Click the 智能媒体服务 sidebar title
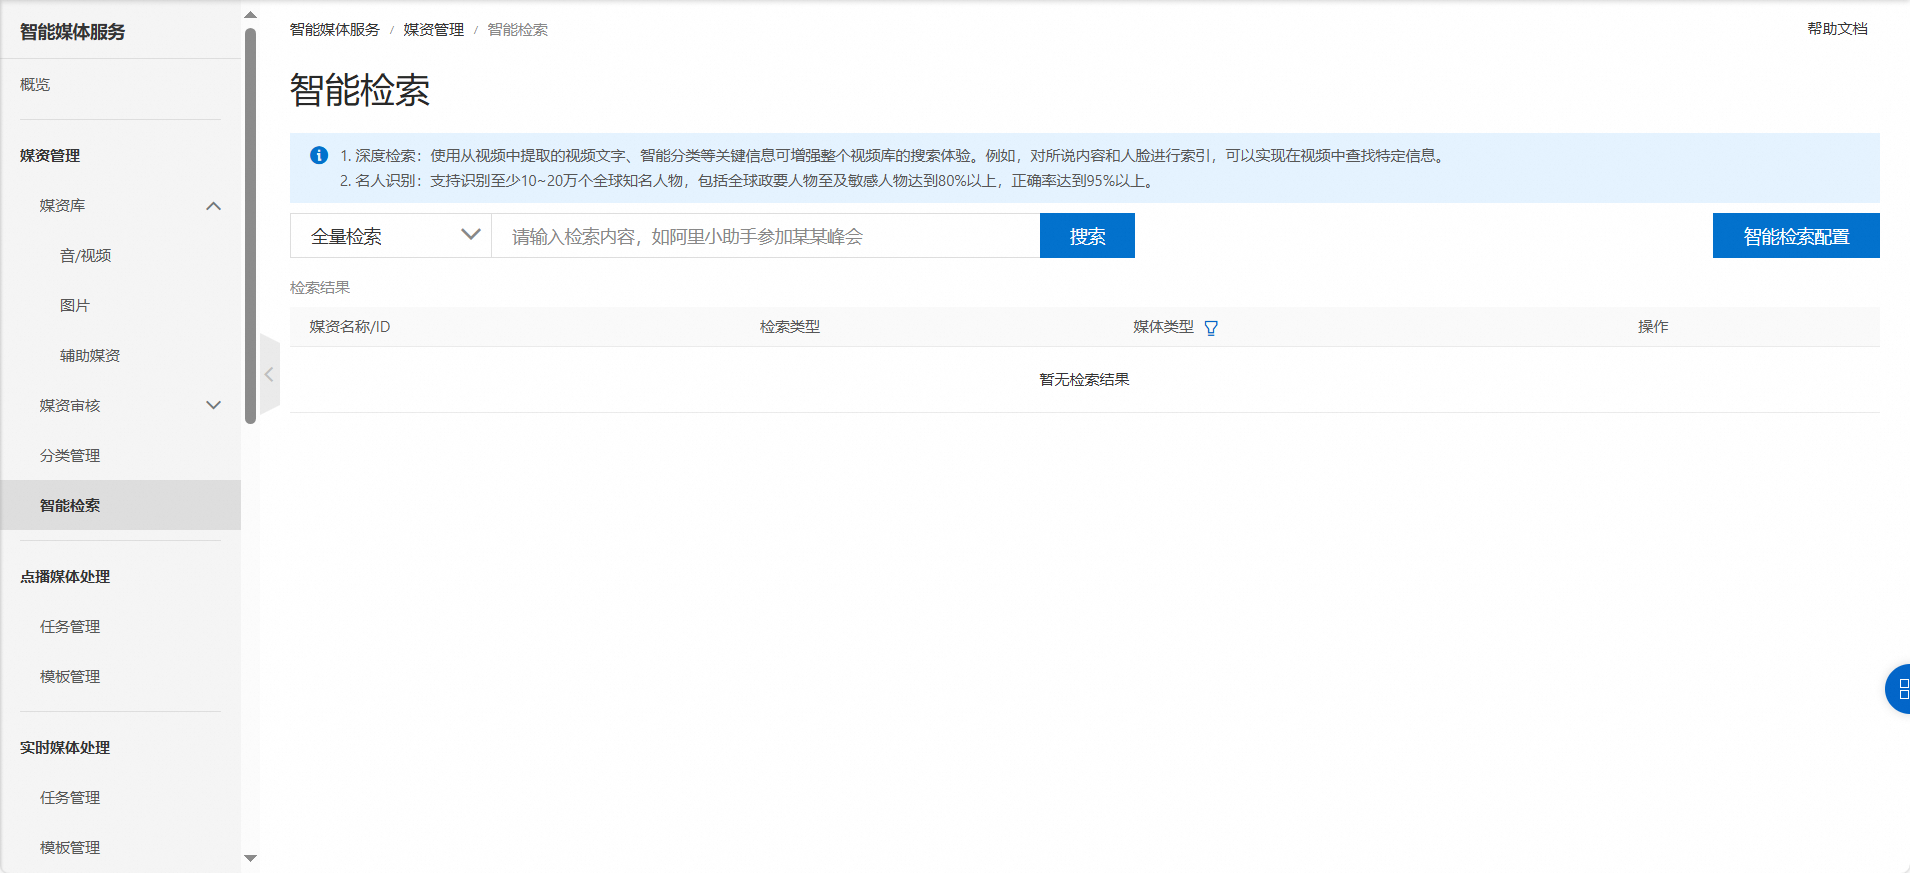1910x873 pixels. pyautogui.click(x=72, y=32)
